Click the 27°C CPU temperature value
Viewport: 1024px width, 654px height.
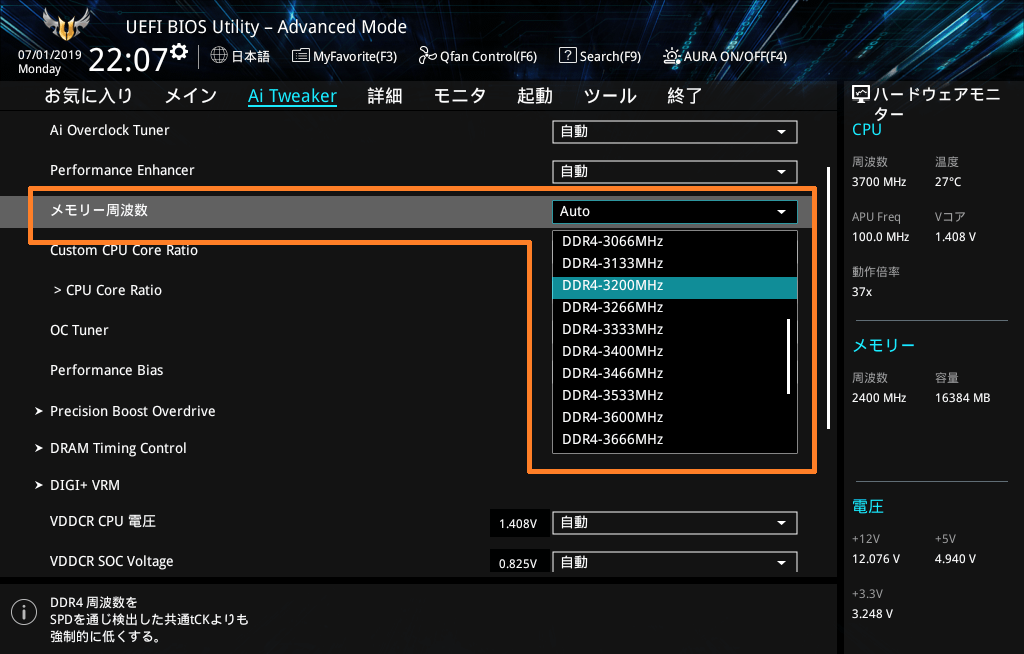(948, 182)
